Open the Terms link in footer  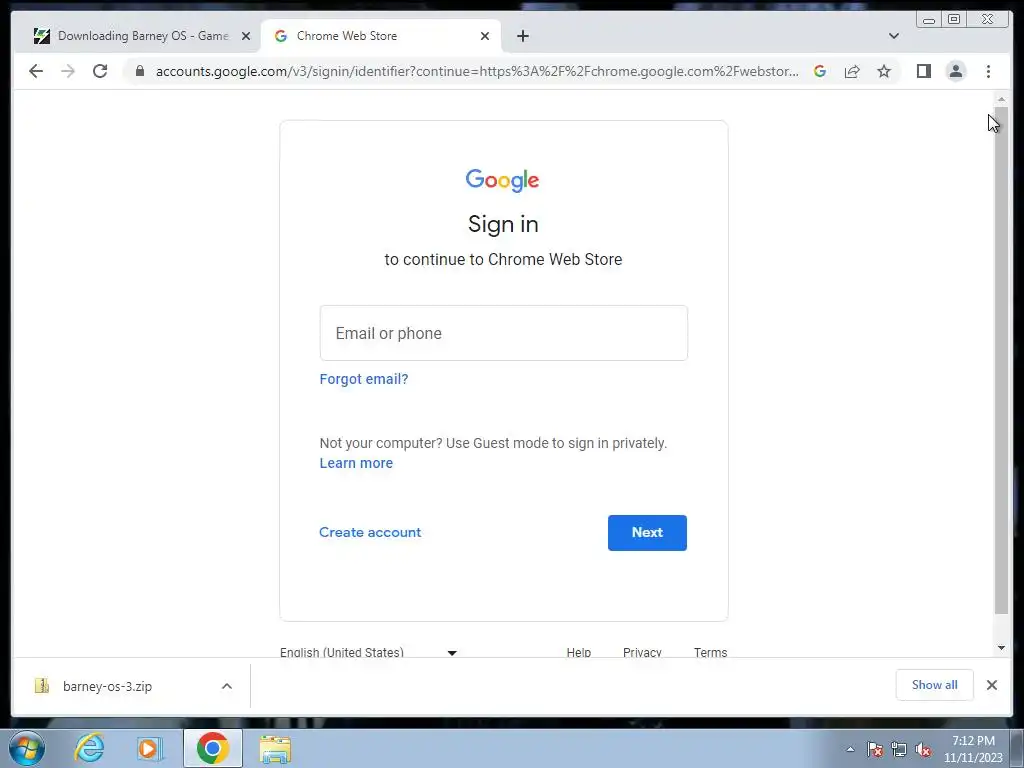coord(711,652)
